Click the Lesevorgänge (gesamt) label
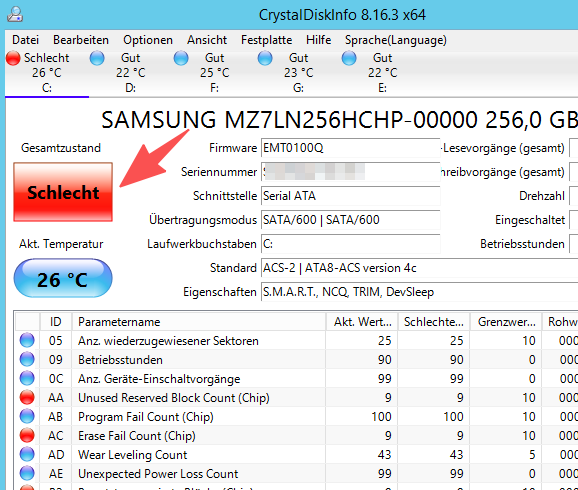The image size is (578, 490). point(504,148)
